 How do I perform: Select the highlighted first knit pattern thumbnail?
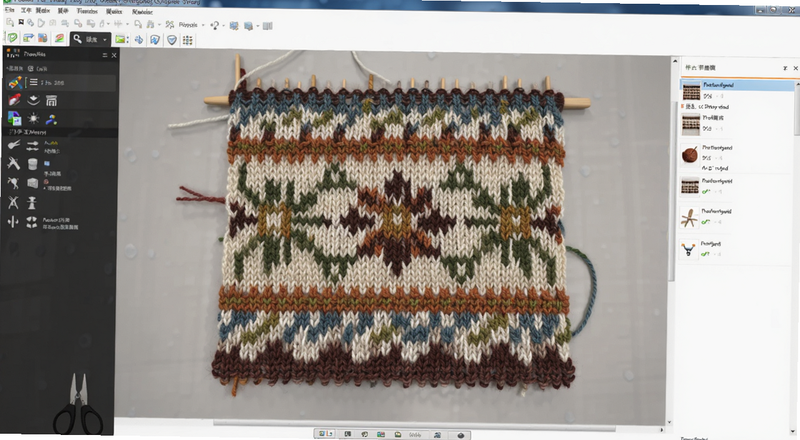691,91
